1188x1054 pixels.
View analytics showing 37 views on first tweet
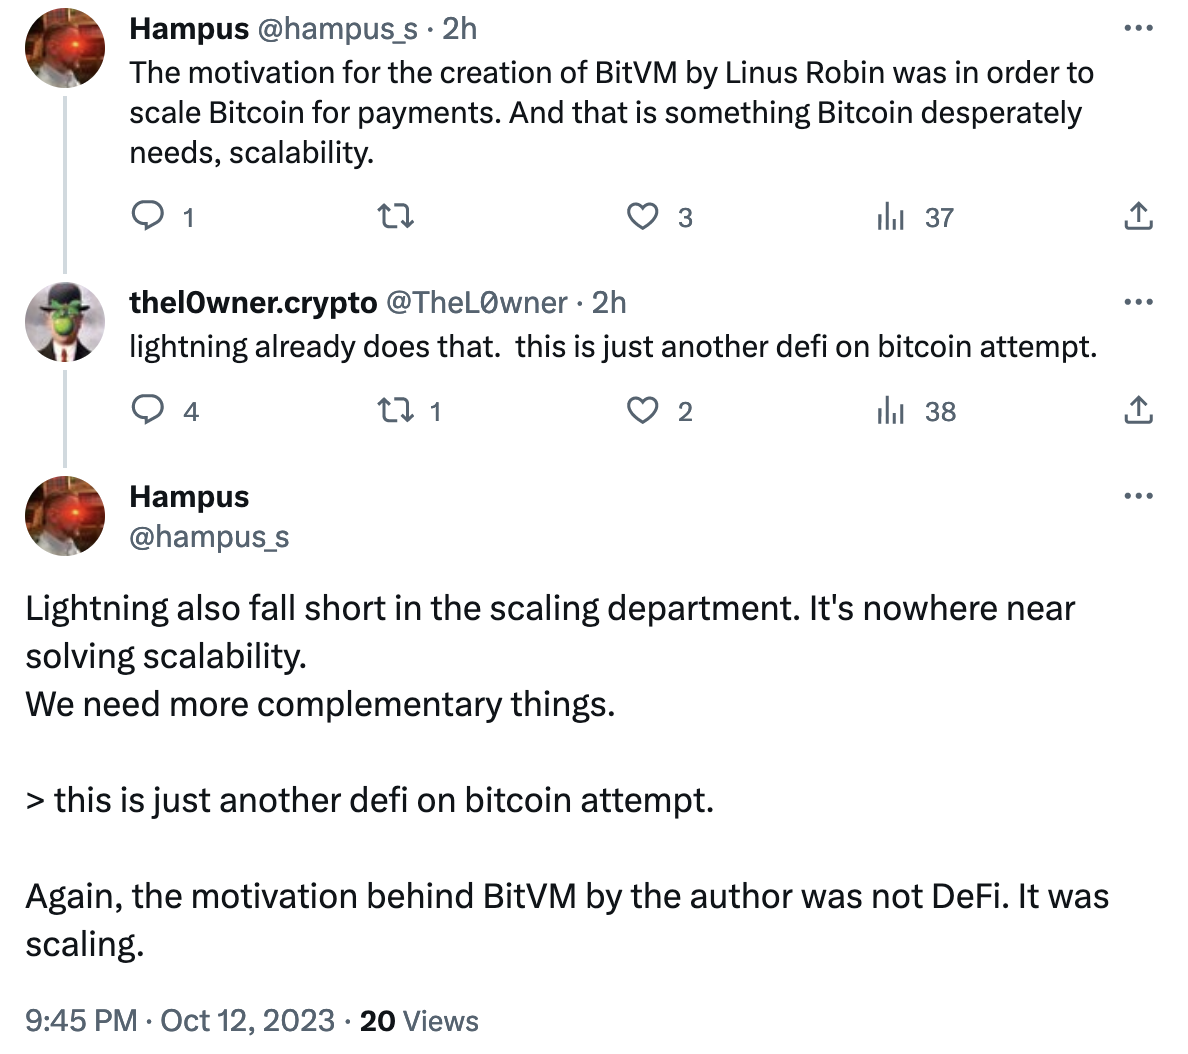click(x=890, y=216)
